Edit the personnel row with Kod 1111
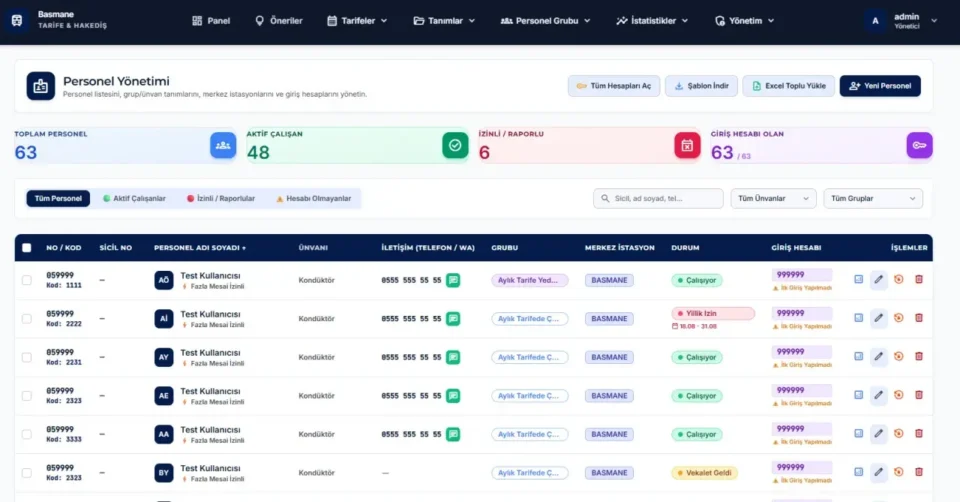960x502 pixels. tap(879, 280)
